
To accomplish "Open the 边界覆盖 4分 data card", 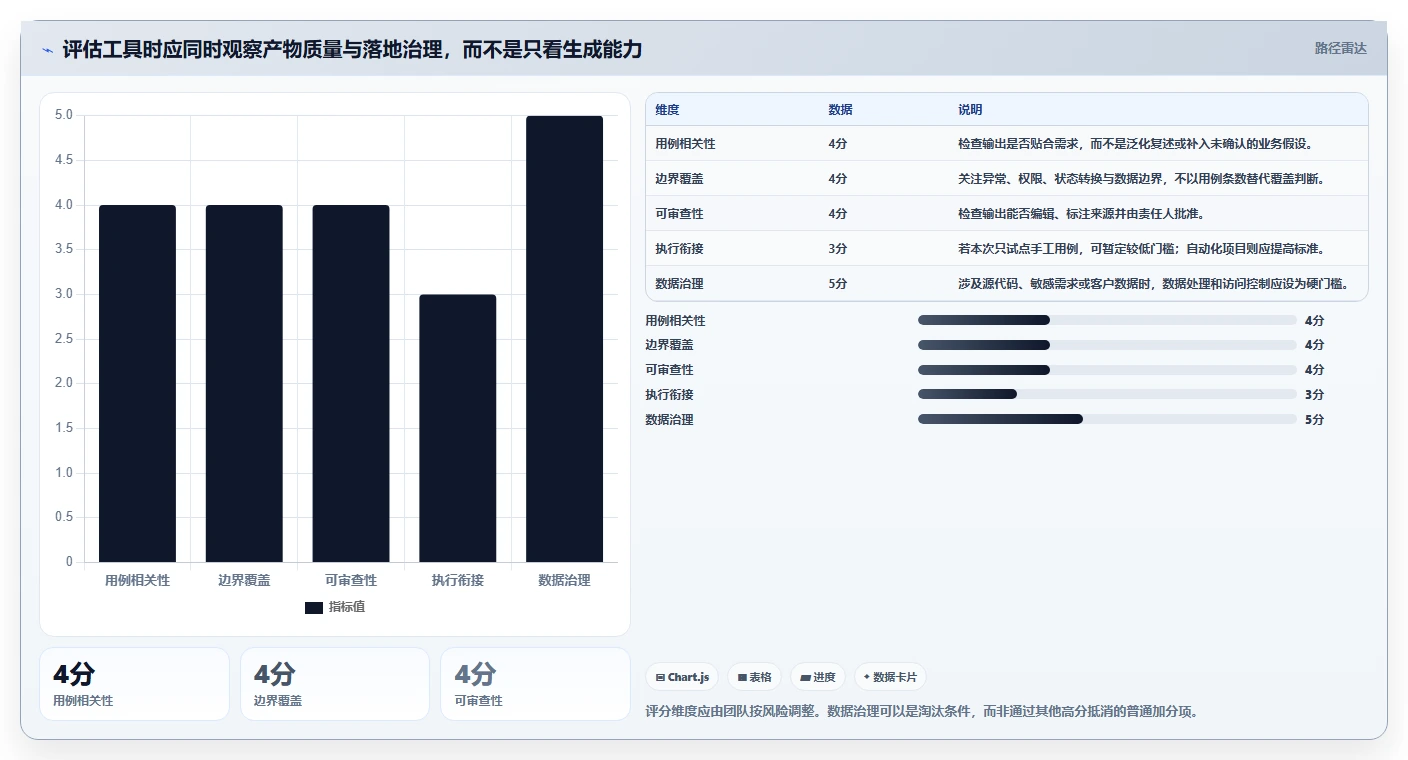I will click(334, 684).
